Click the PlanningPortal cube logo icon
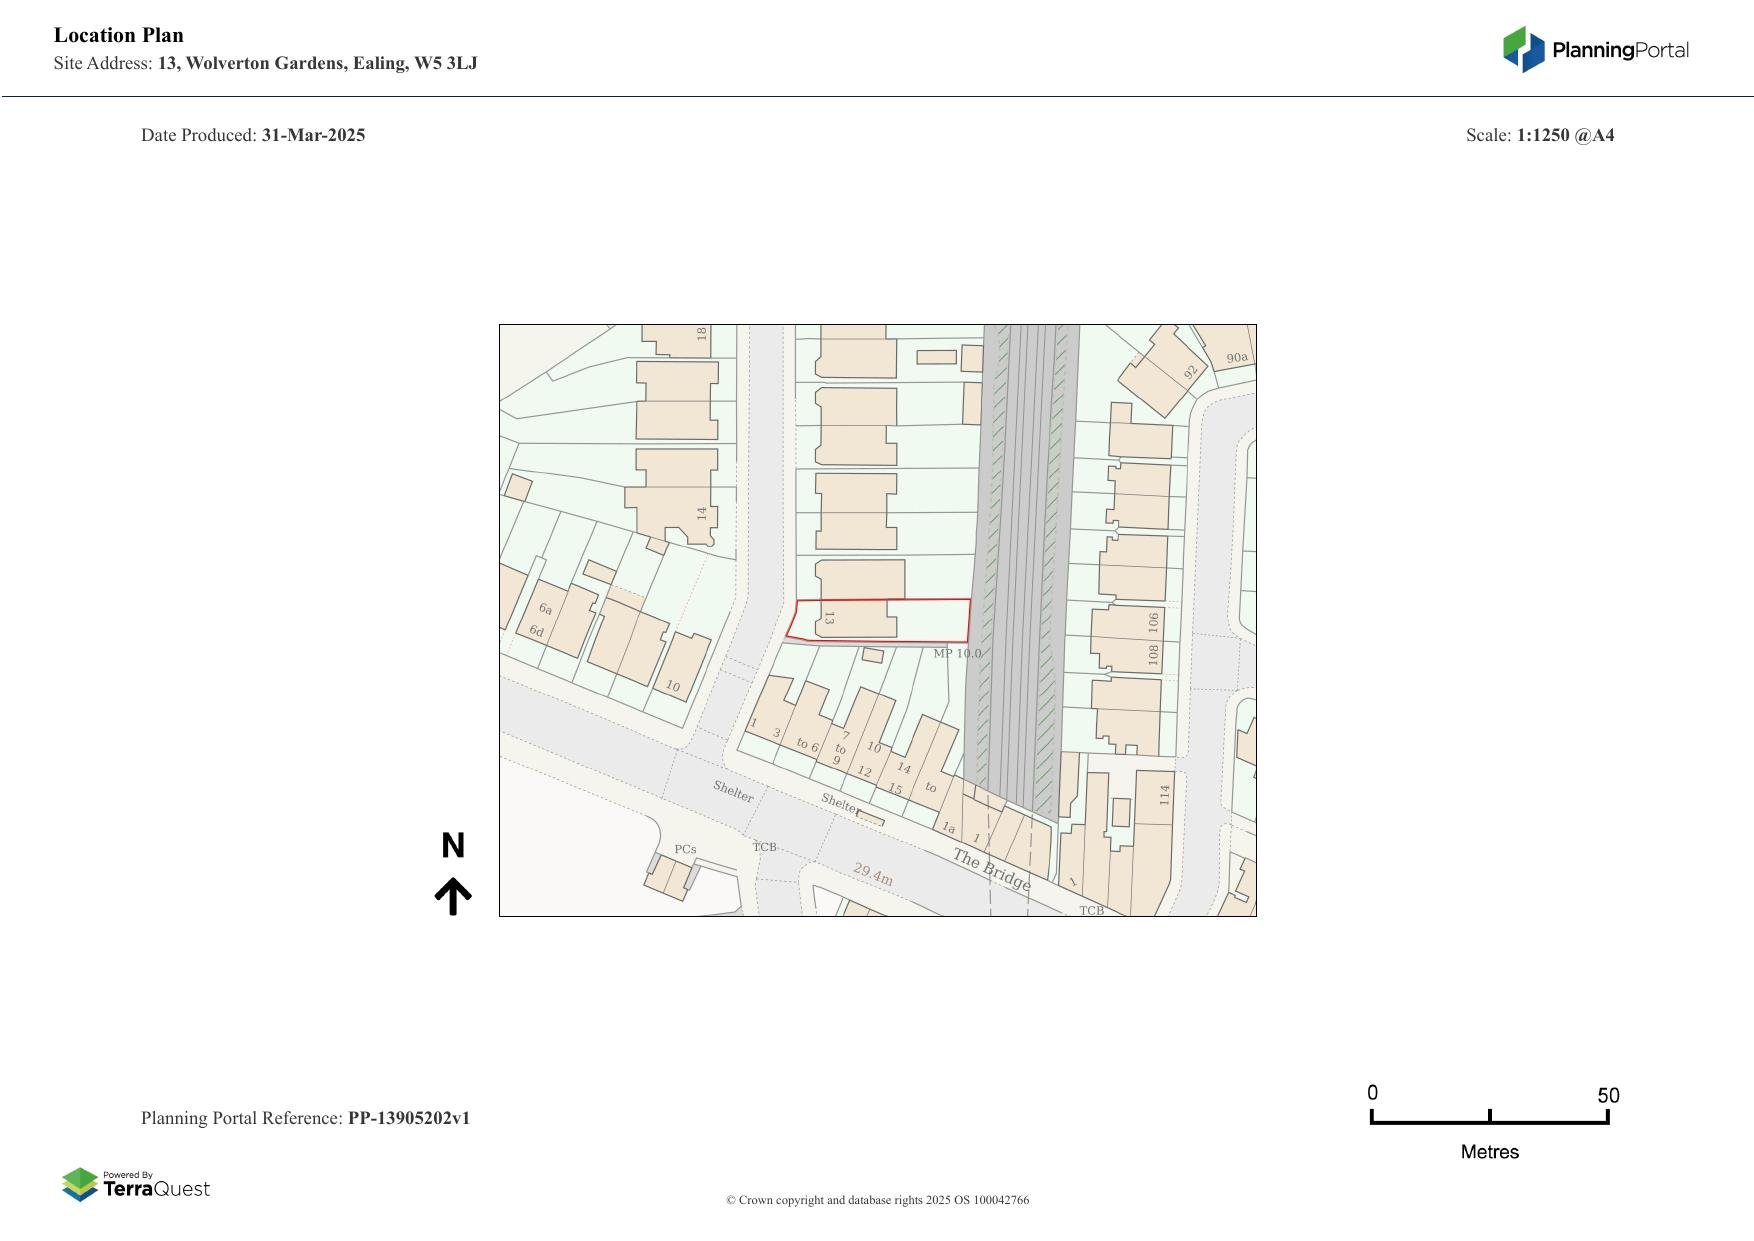 point(1524,49)
